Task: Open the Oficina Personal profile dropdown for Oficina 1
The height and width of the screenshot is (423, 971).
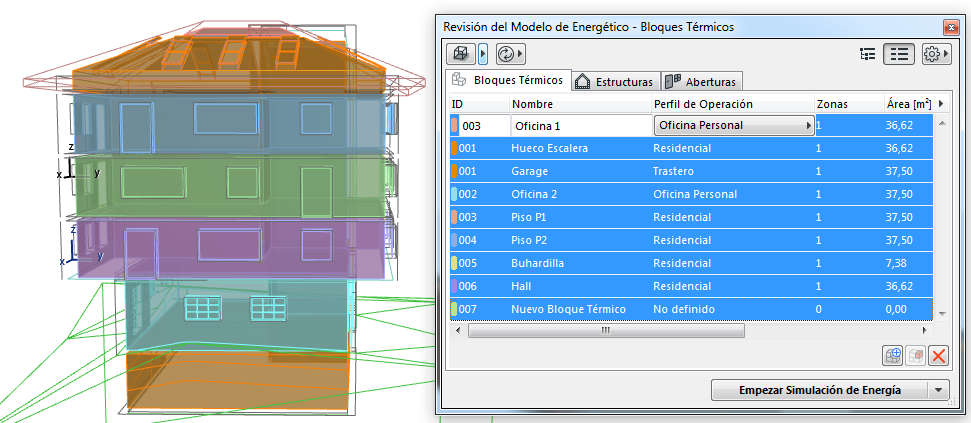Action: point(734,125)
